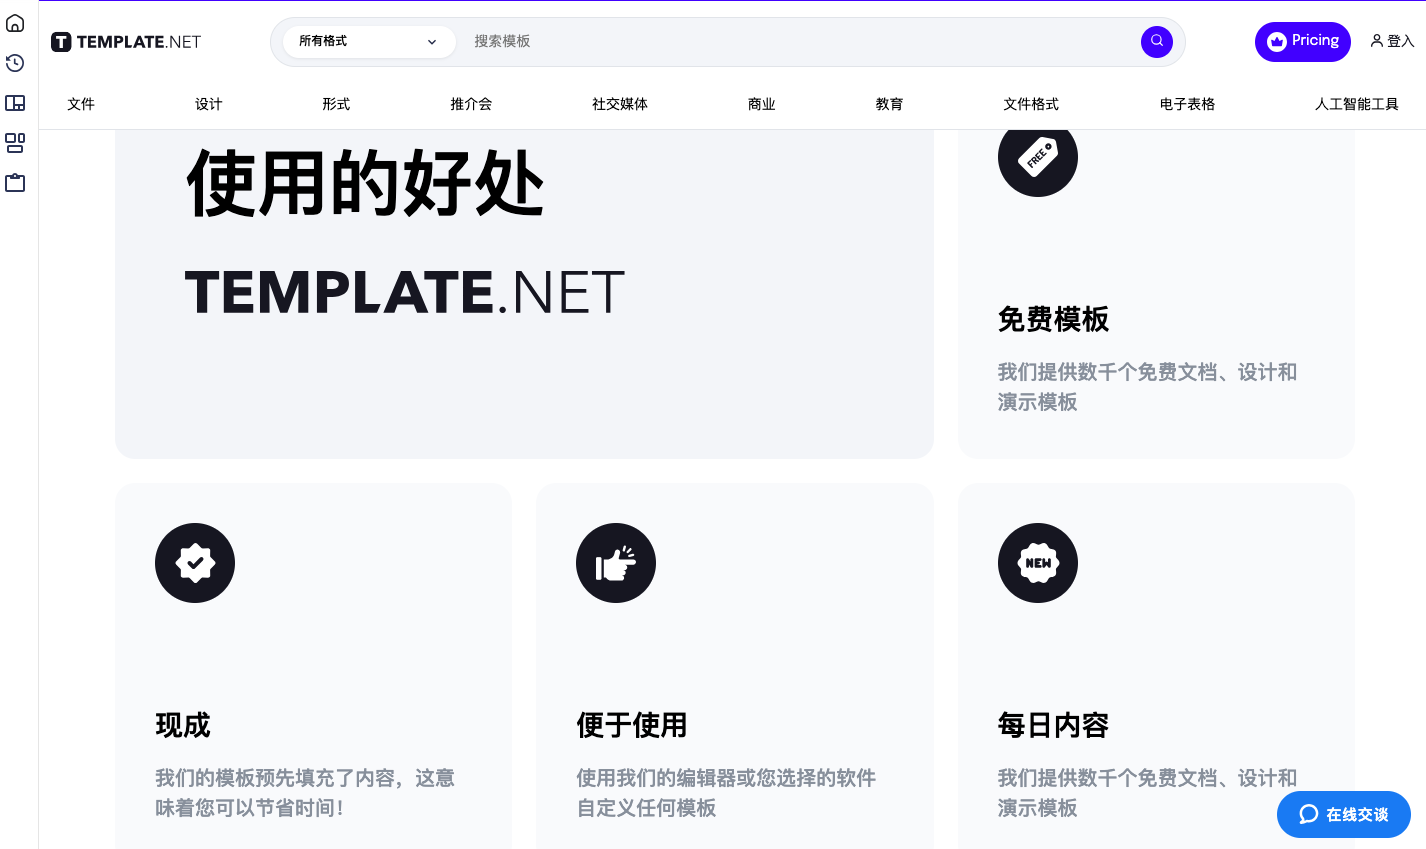Switch to the 设计 menu item

pos(208,103)
